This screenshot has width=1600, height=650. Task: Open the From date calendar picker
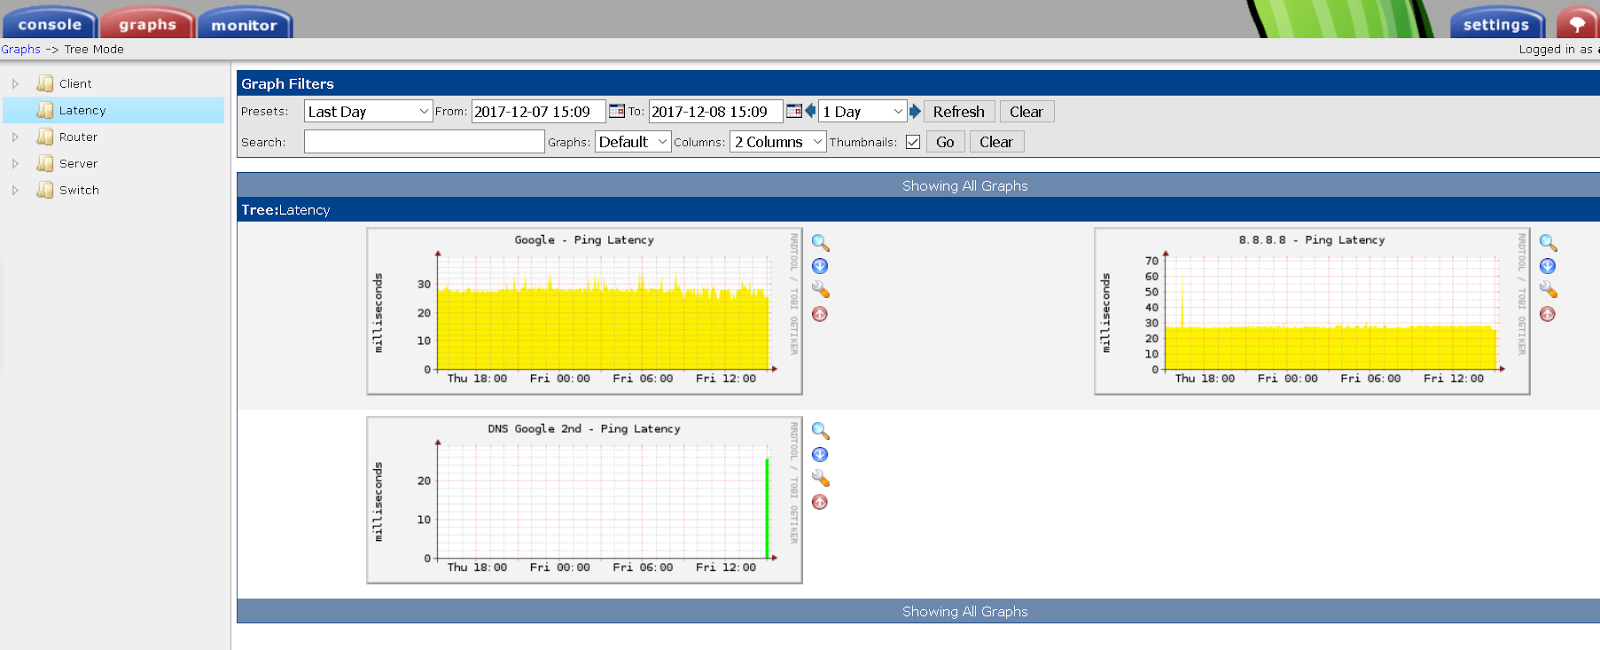tap(617, 111)
